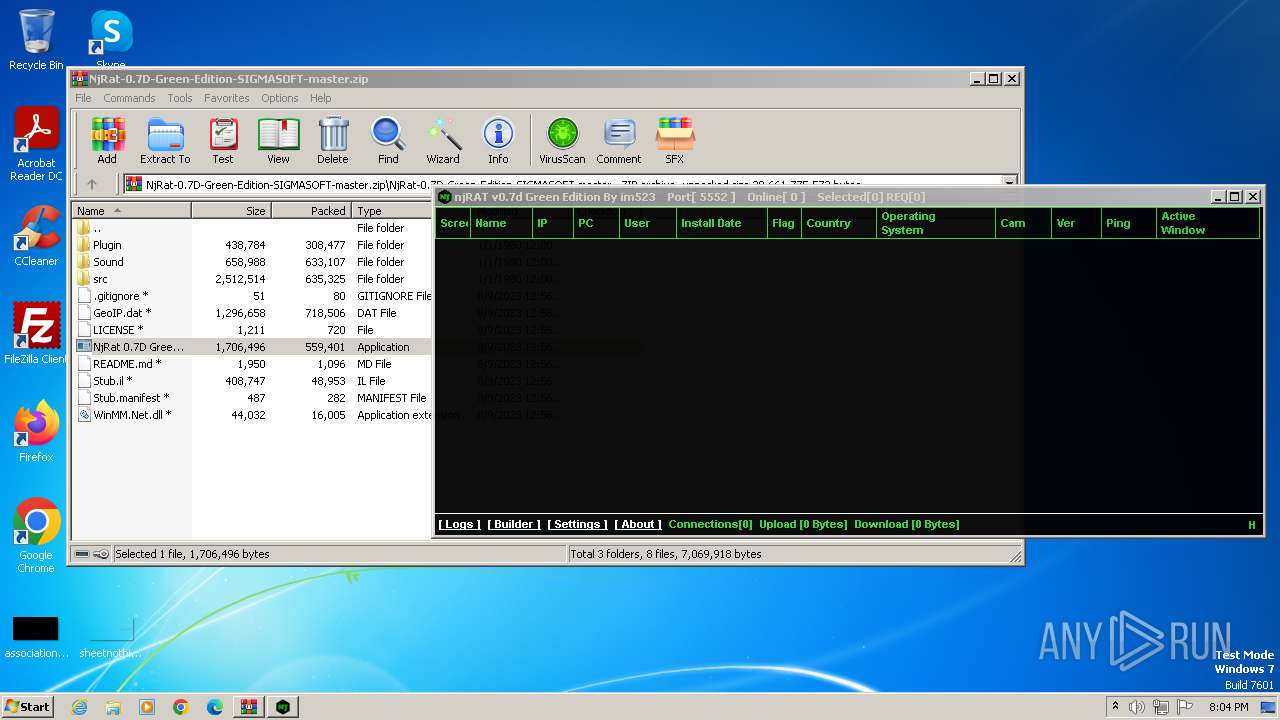Click the Country column header in njRAT
The height and width of the screenshot is (720, 1280).
tap(838, 223)
